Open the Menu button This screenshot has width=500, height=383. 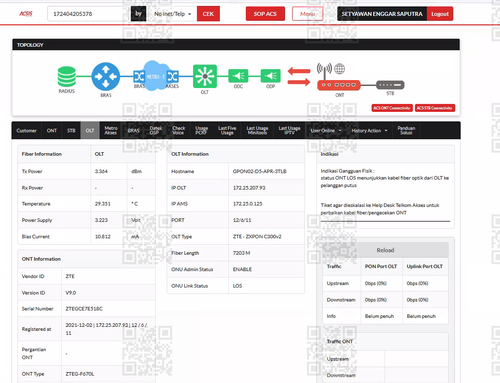(x=307, y=14)
